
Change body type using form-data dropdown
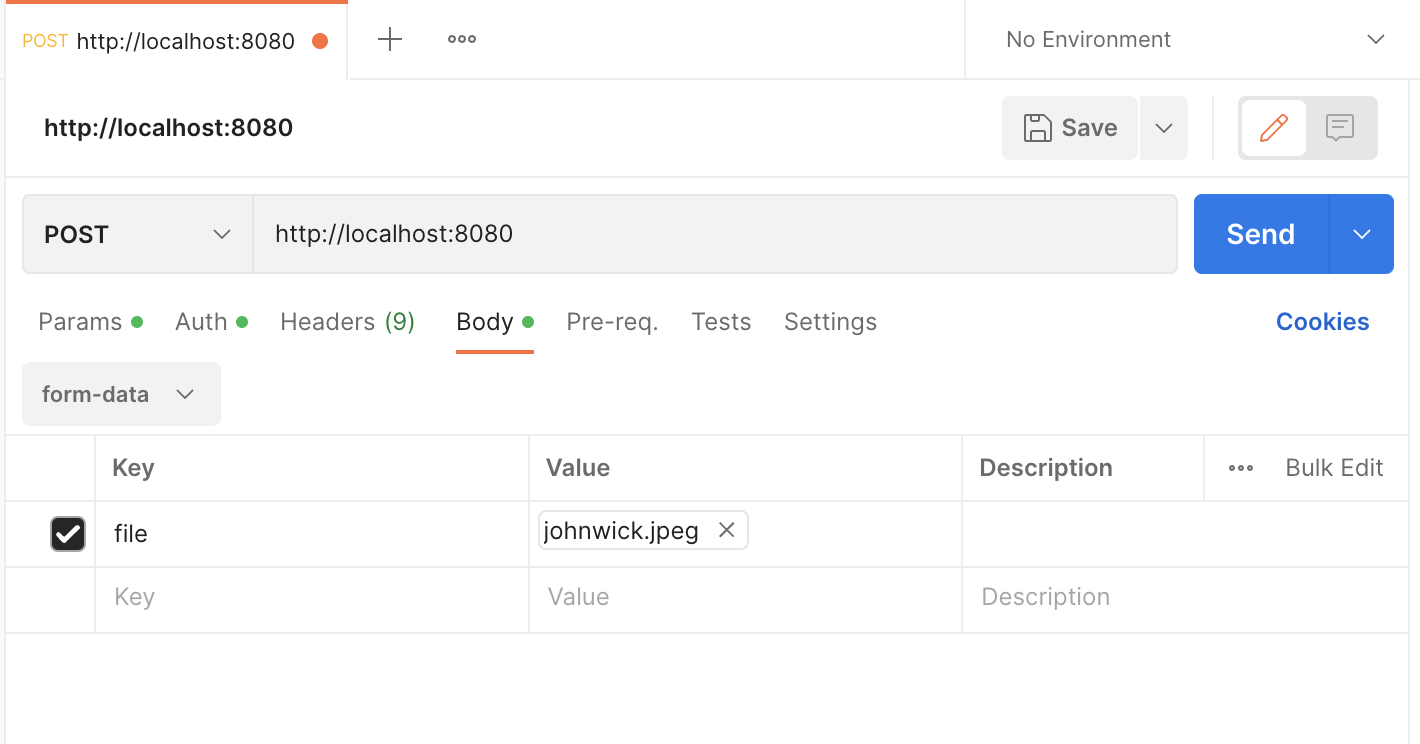pos(120,394)
